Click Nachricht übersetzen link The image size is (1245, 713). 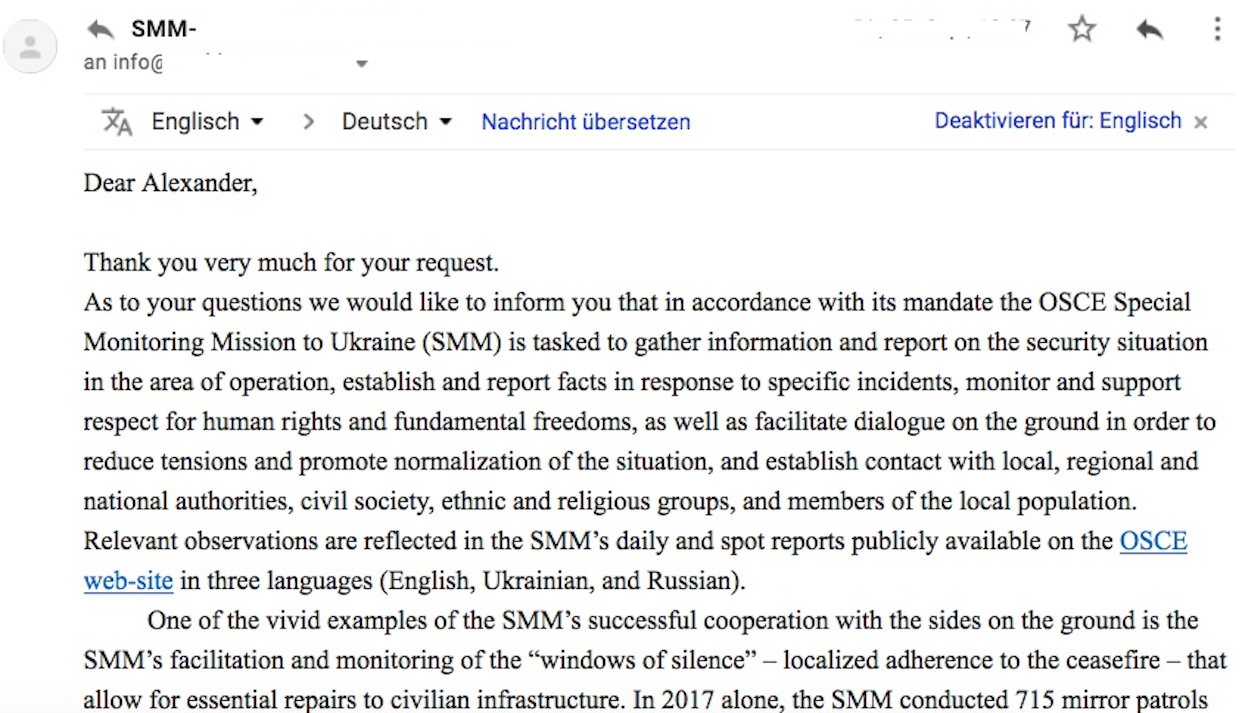pyautogui.click(x=586, y=122)
